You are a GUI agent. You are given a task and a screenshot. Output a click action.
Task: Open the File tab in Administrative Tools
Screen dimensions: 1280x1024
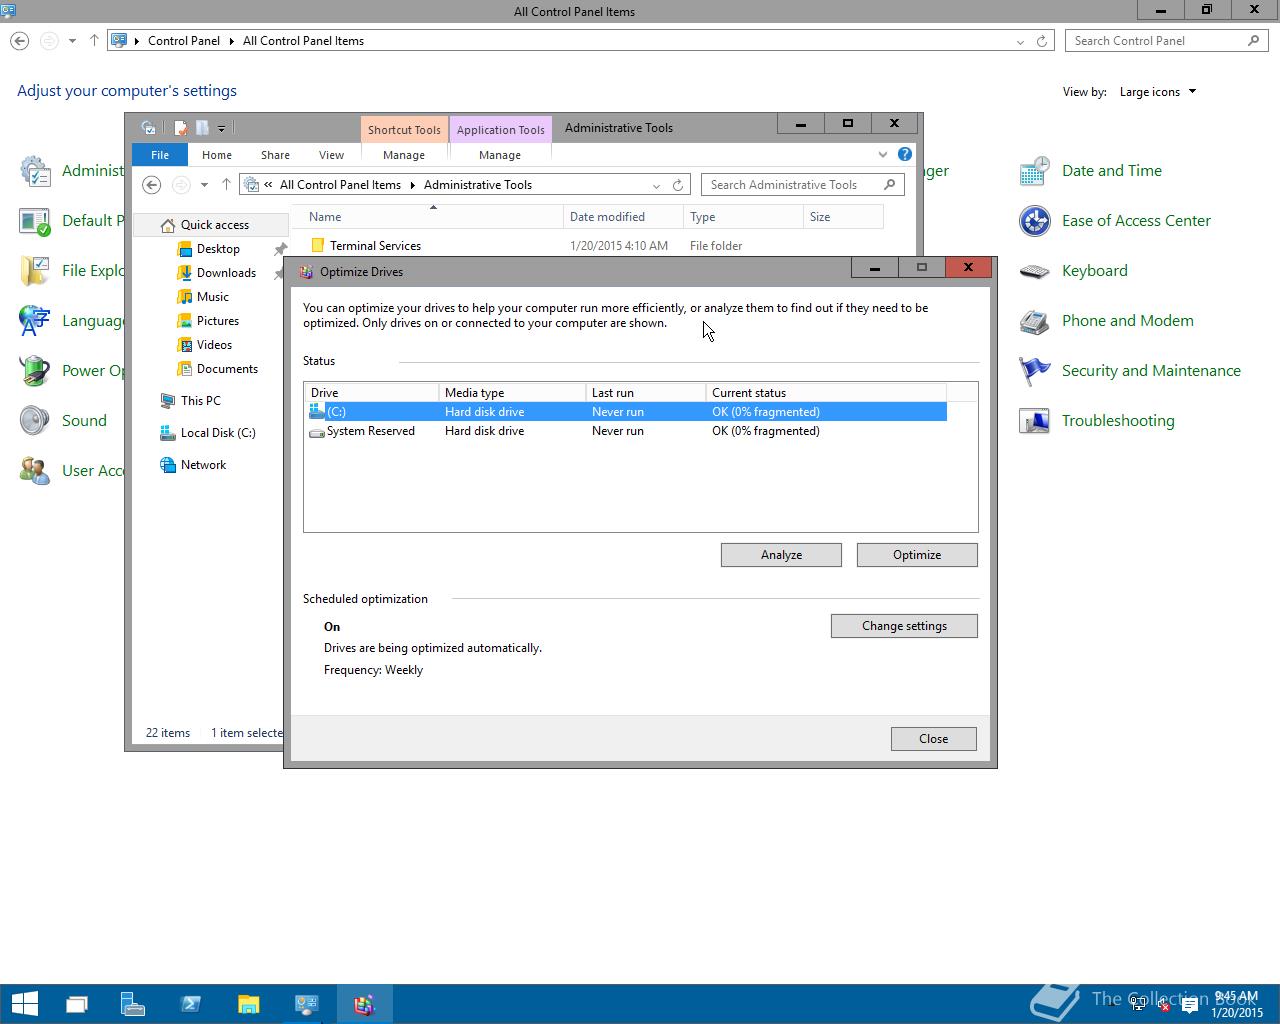[160, 155]
